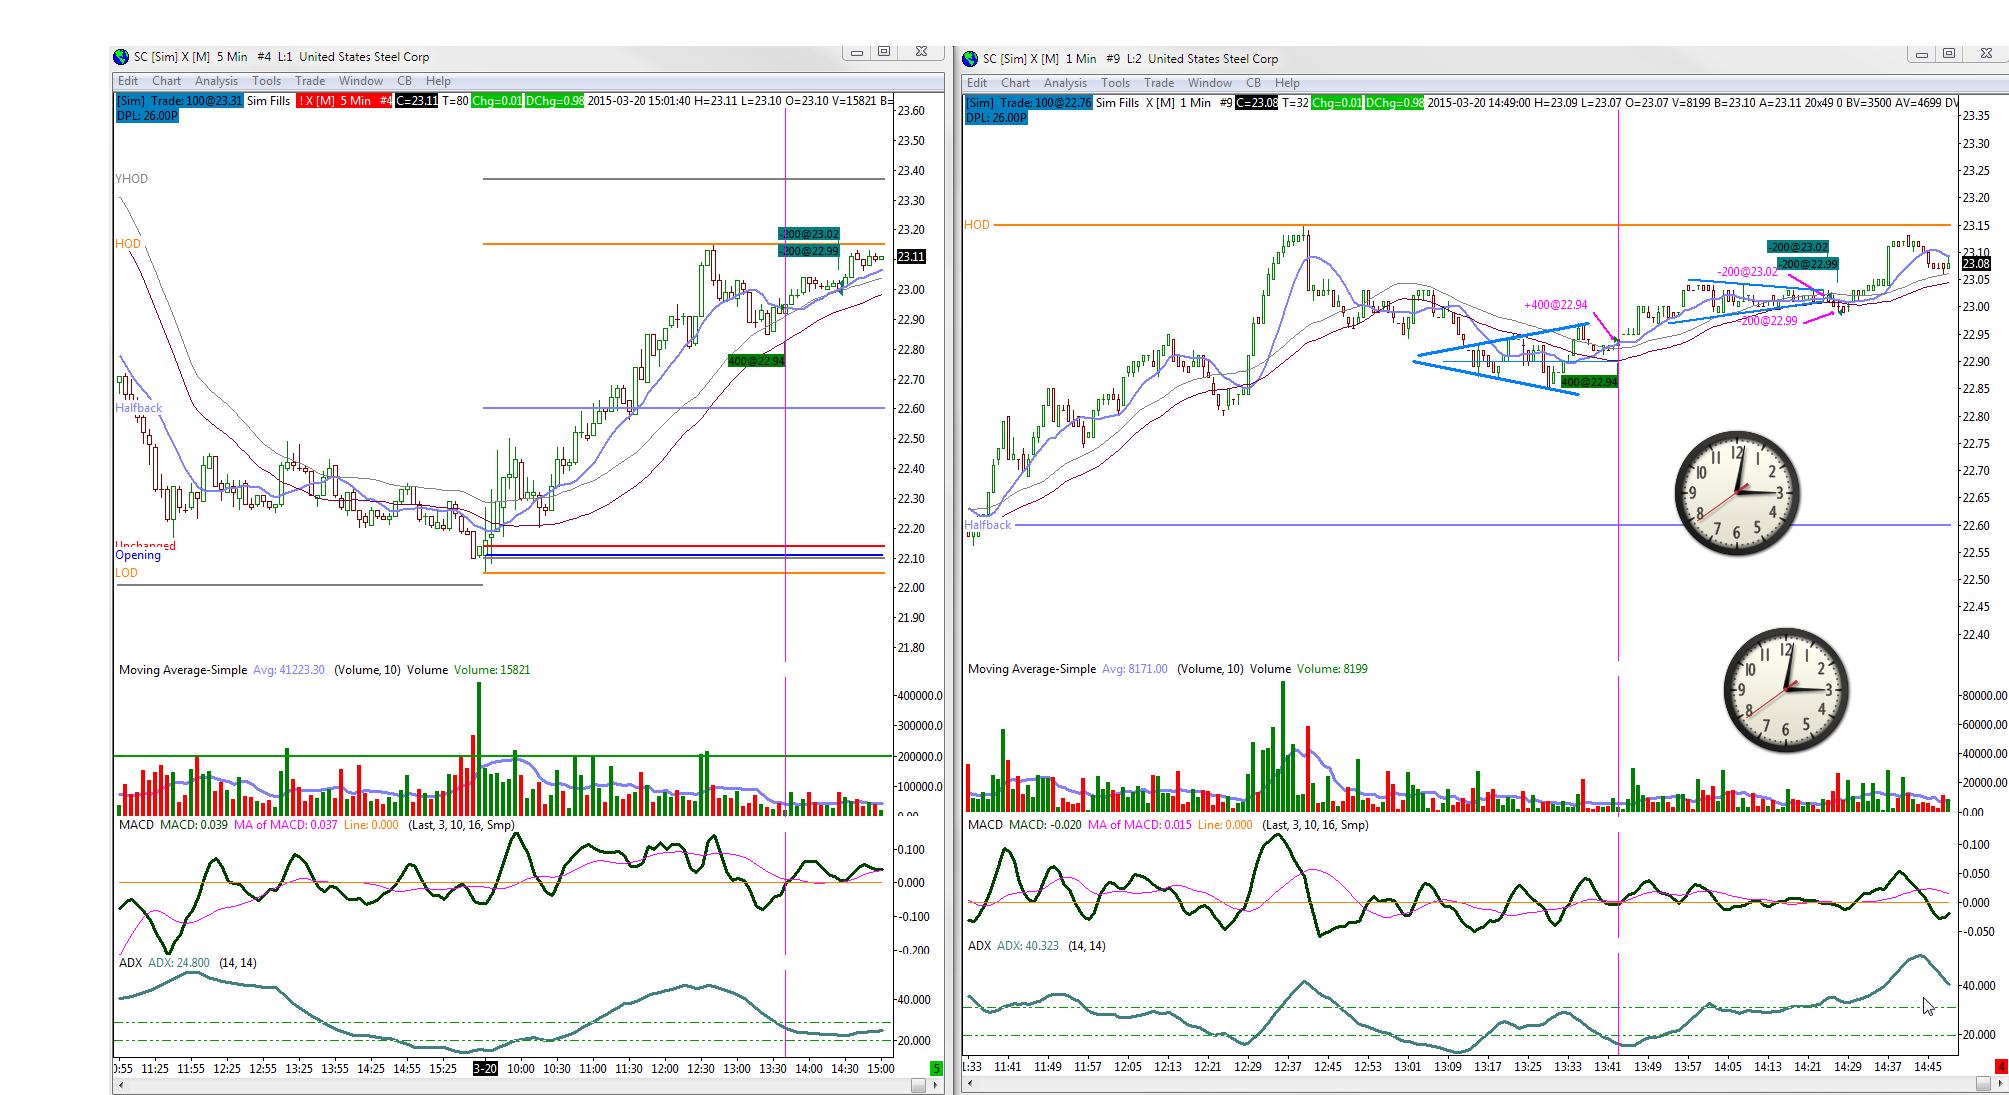
Task: Open Window menu in the 1 Min chart
Action: pos(1209,83)
